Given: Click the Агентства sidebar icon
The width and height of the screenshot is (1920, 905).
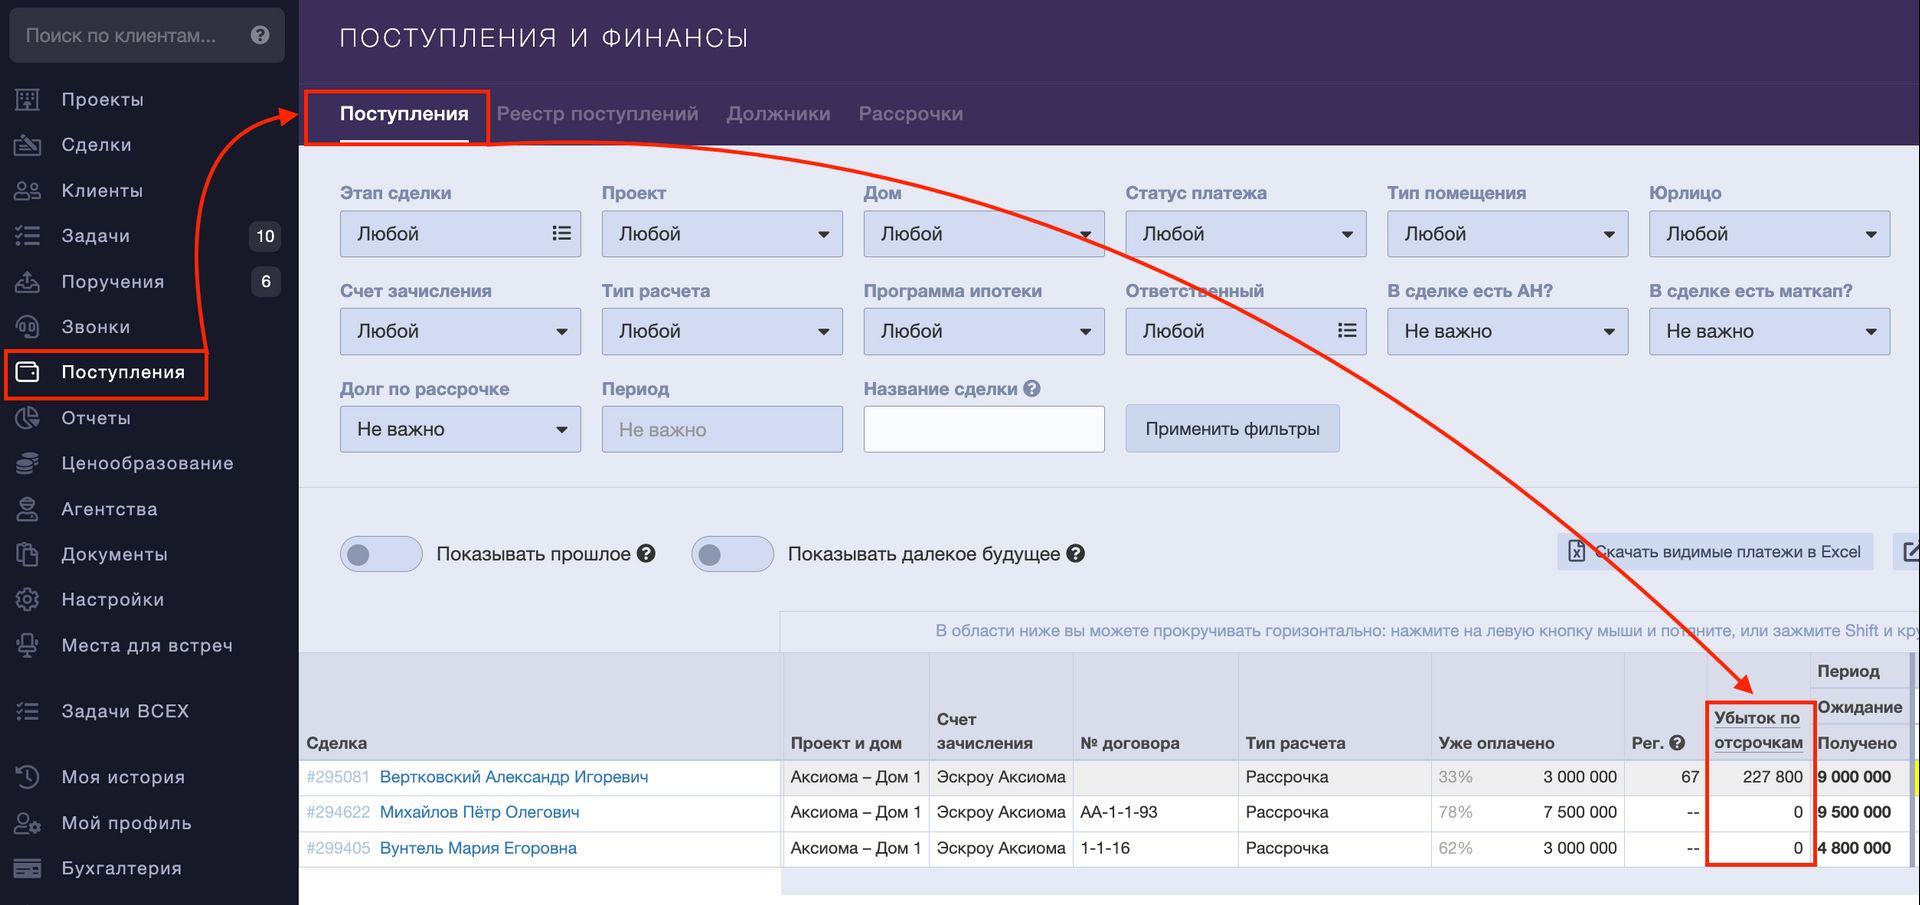Looking at the screenshot, I should tap(27, 509).
